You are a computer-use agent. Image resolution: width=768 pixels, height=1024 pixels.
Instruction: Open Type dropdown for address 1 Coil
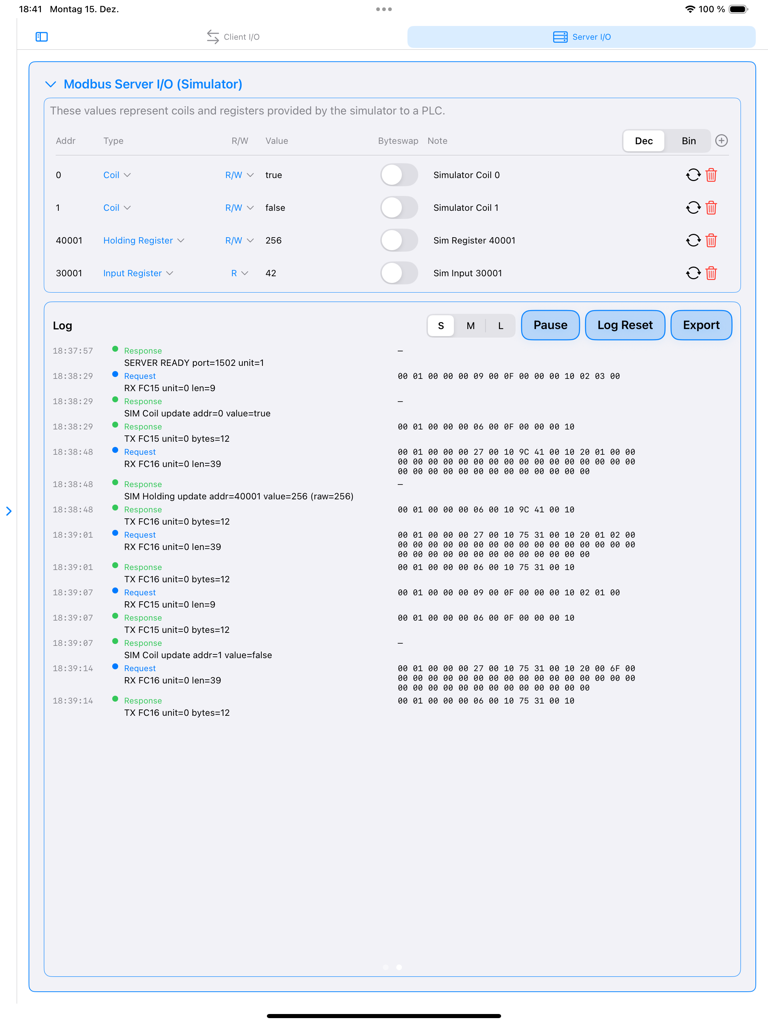click(117, 208)
